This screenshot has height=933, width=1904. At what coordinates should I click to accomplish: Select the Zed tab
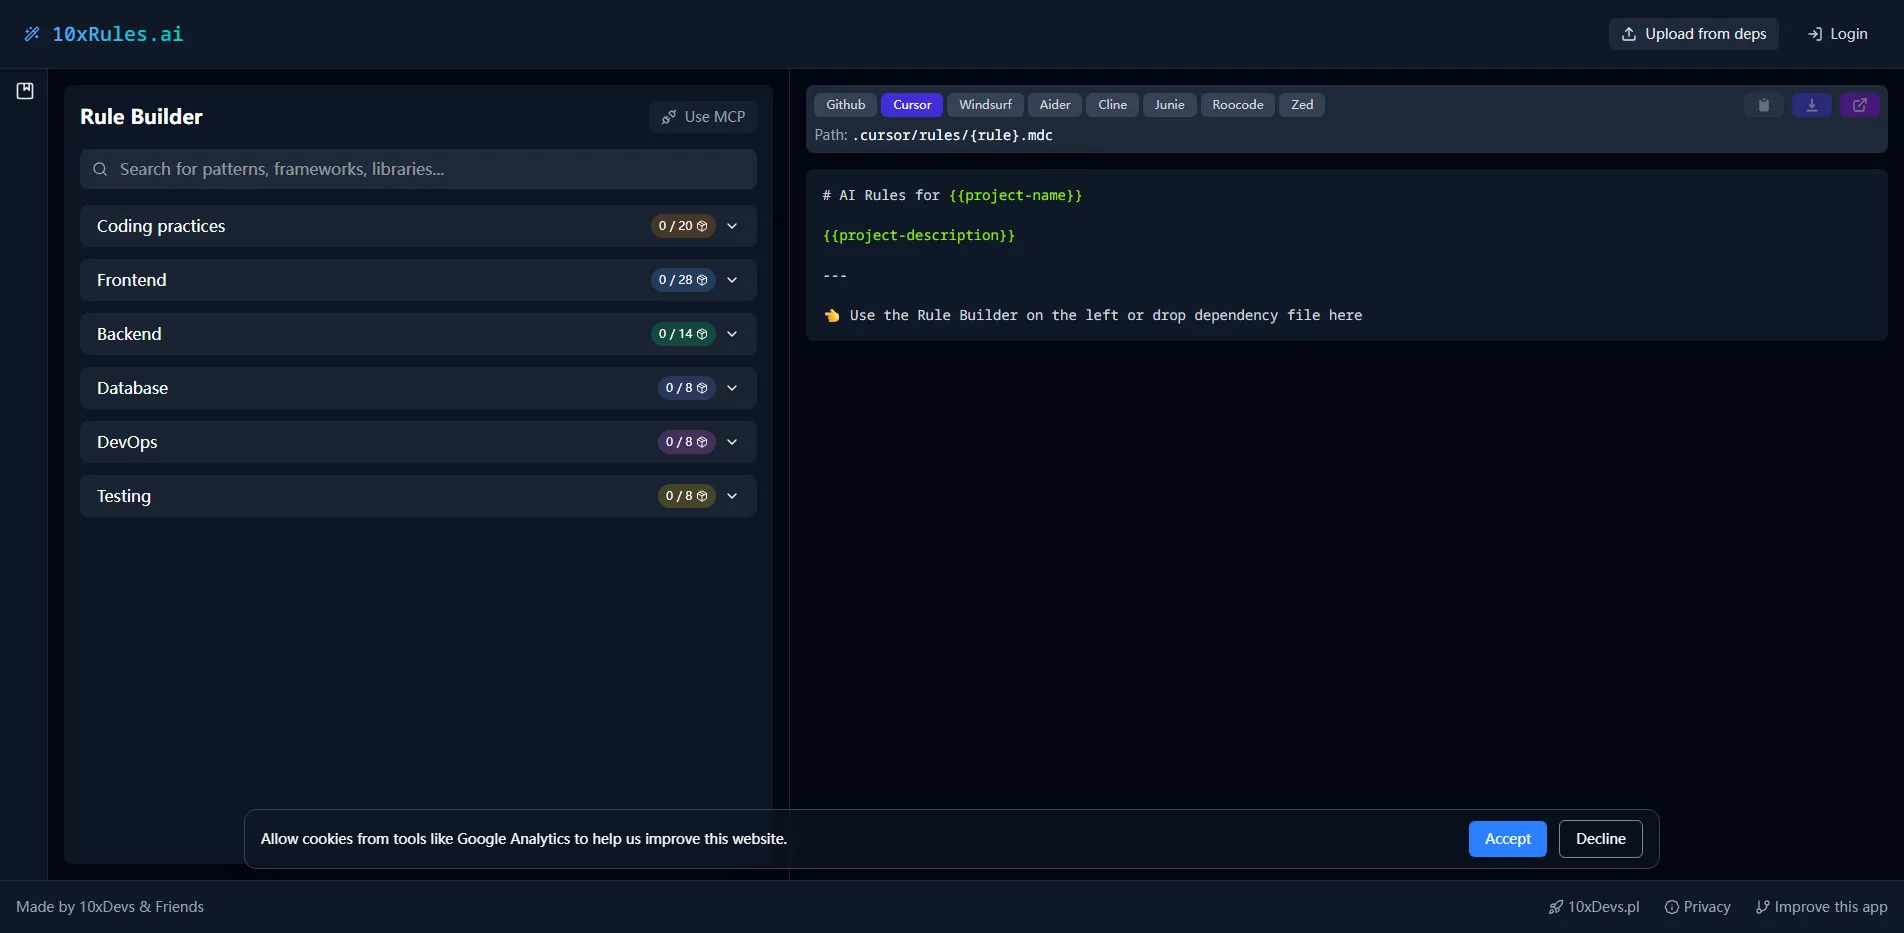1302,105
